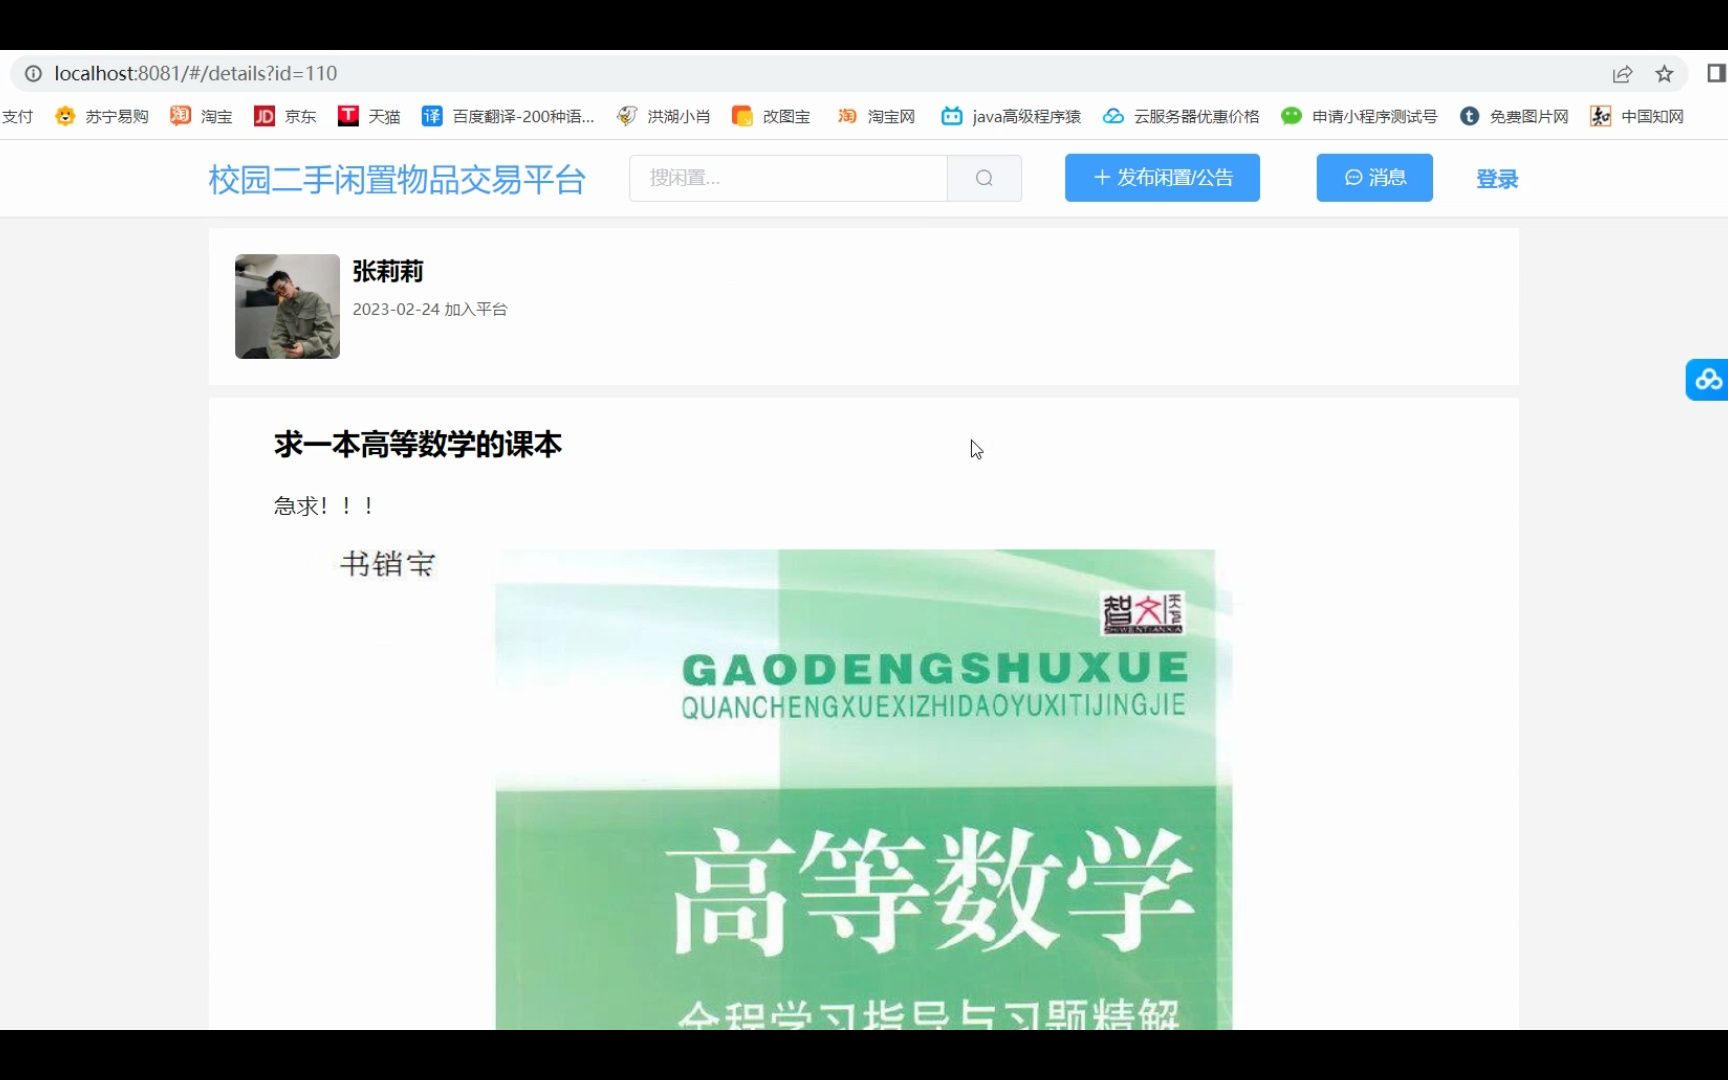Open the 改图宝 bookmark
Image resolution: width=1728 pixels, height=1080 pixels.
(771, 116)
